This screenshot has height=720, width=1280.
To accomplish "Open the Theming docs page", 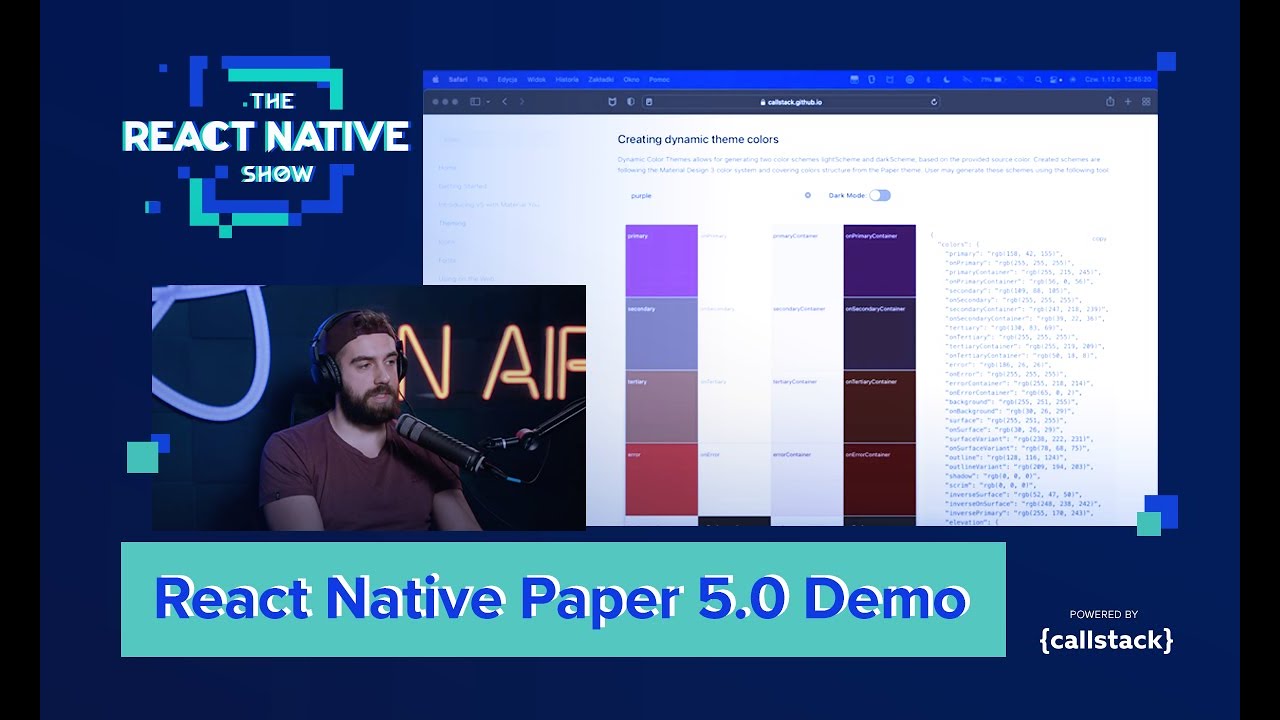I will point(453,223).
